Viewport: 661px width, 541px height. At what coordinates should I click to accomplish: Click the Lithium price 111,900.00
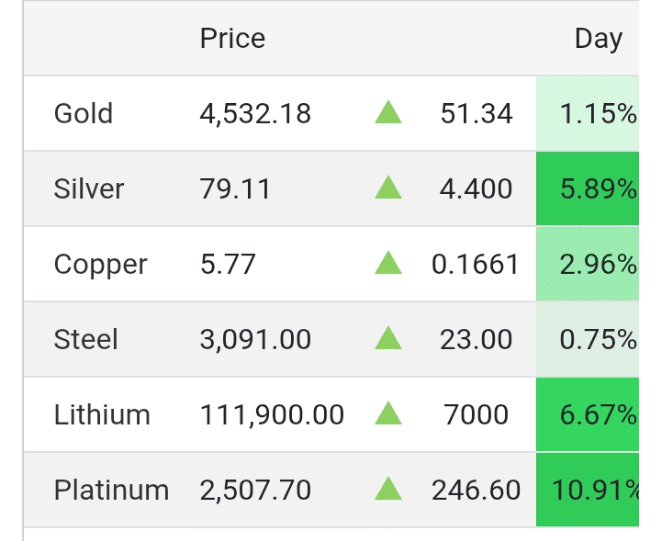pyautogui.click(x=272, y=415)
